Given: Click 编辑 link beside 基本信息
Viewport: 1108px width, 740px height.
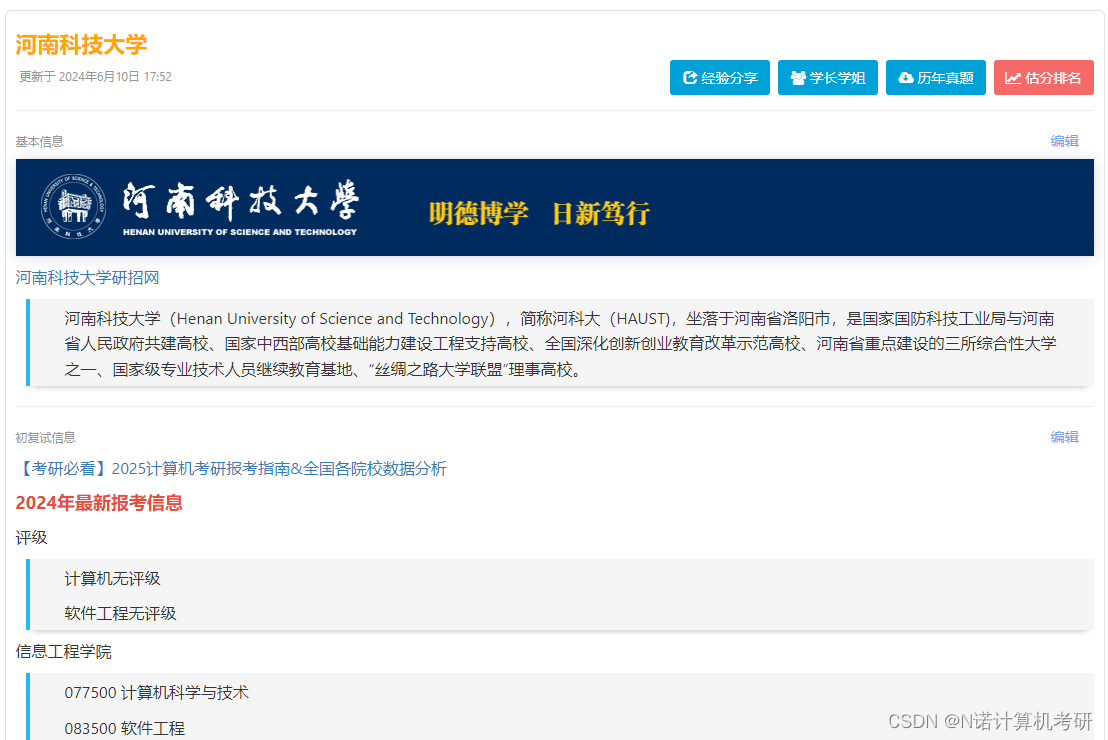Looking at the screenshot, I should (x=1064, y=141).
